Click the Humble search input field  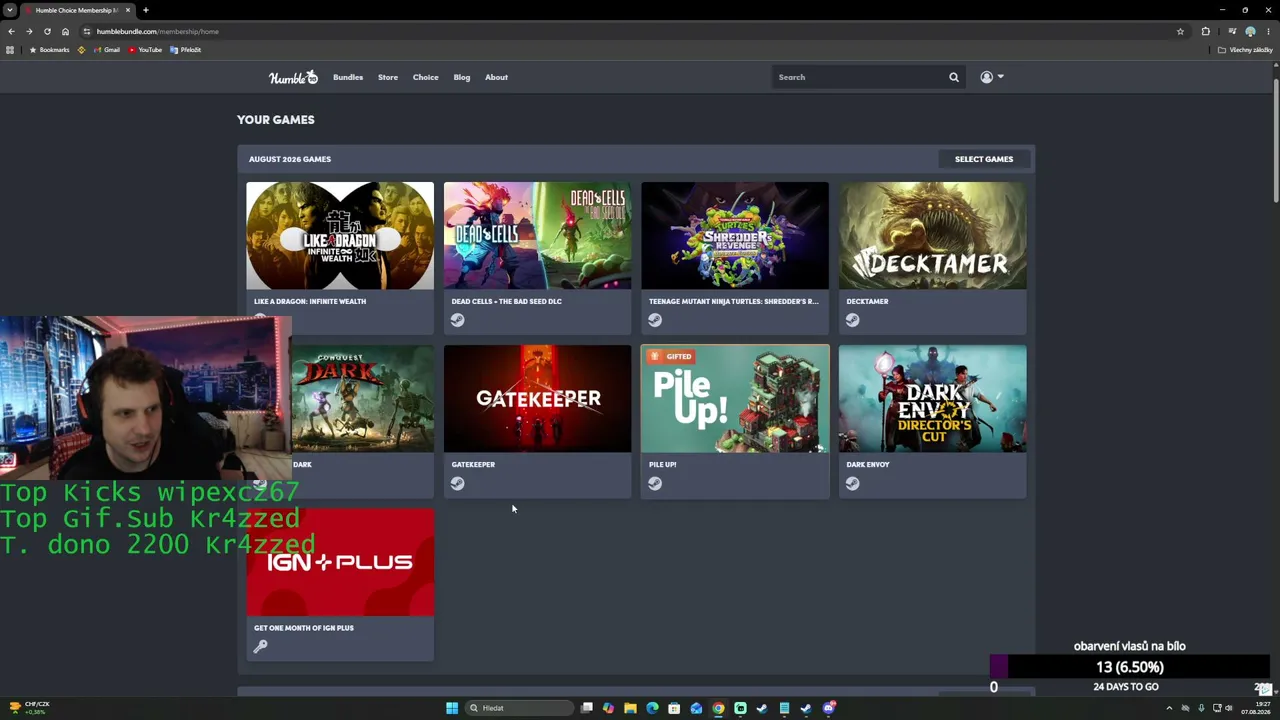[860, 77]
